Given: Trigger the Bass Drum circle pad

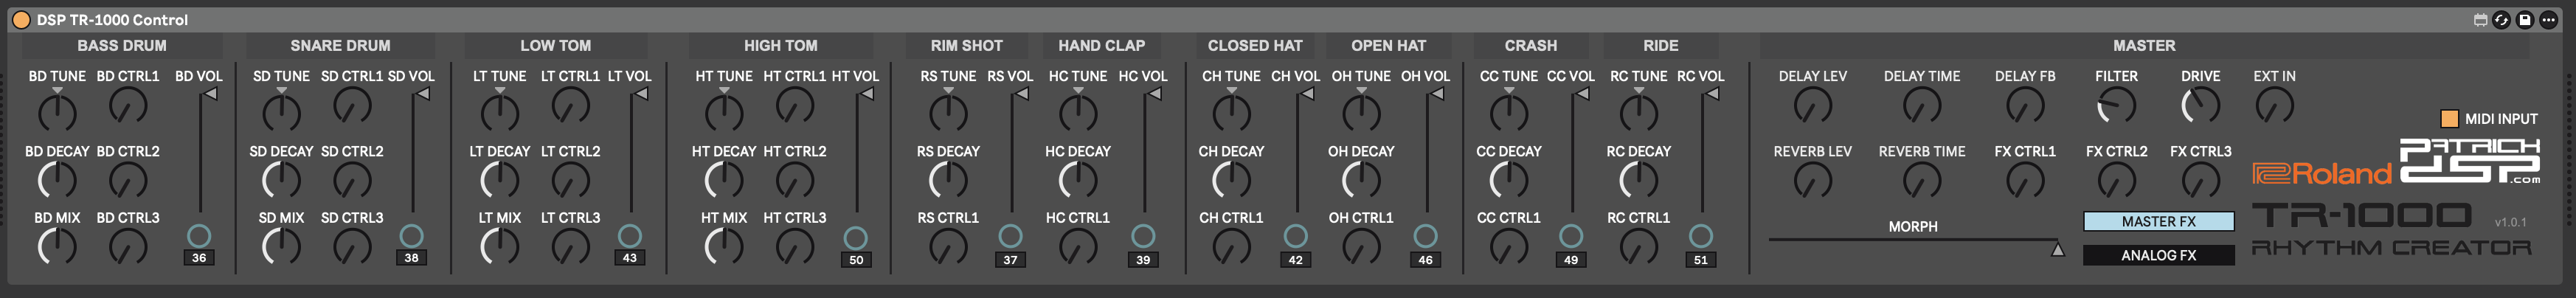Looking at the screenshot, I should click(199, 235).
